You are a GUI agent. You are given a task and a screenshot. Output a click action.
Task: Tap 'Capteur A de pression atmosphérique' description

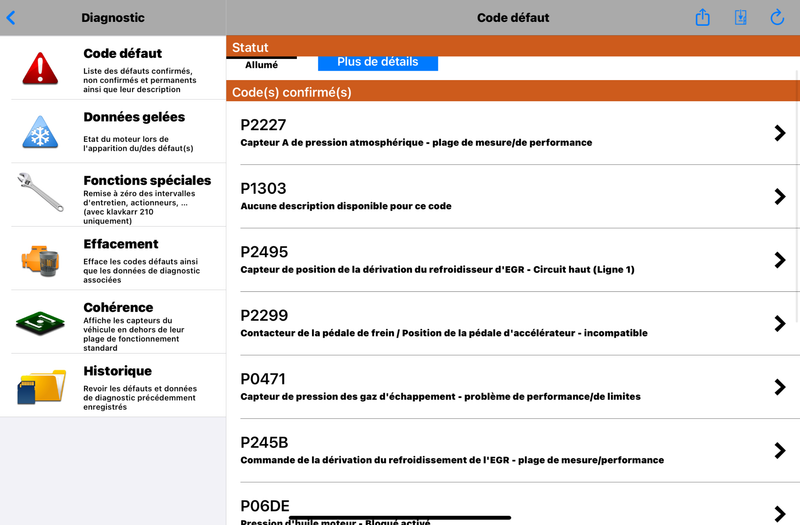coord(416,143)
